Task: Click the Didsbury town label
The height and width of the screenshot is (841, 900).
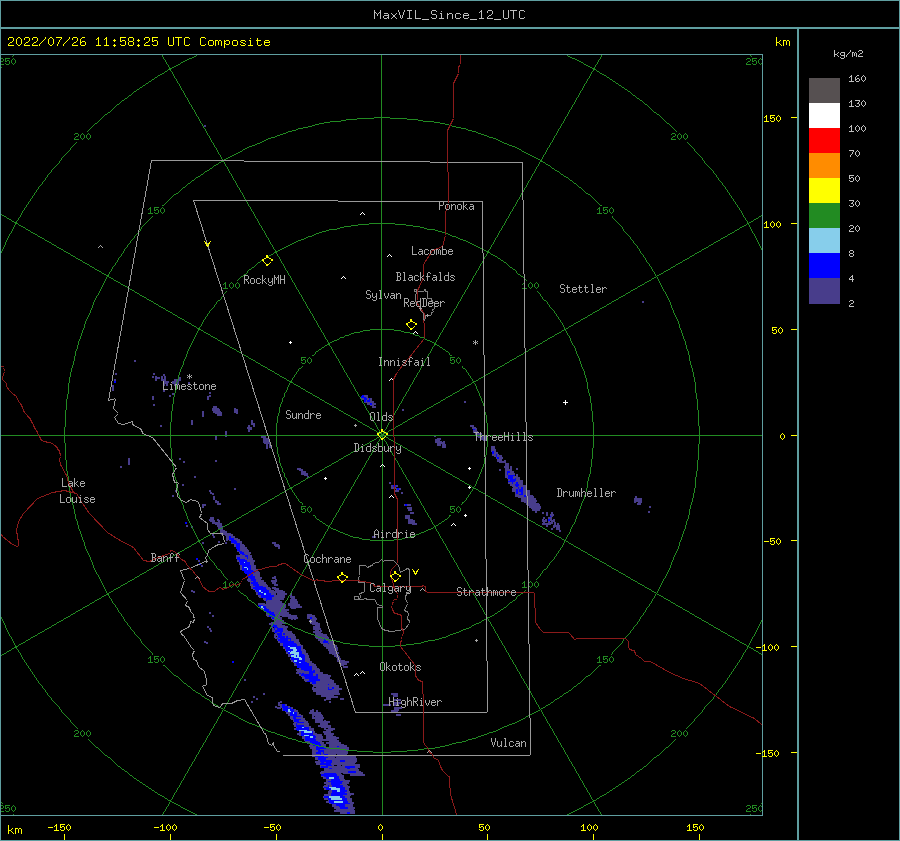Action: (377, 448)
